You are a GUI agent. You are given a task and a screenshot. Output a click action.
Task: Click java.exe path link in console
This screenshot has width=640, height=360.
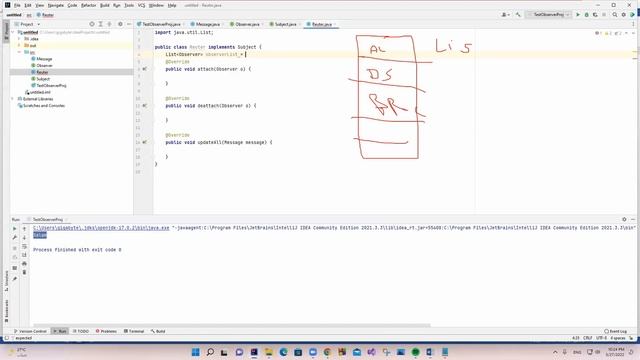(x=101, y=228)
